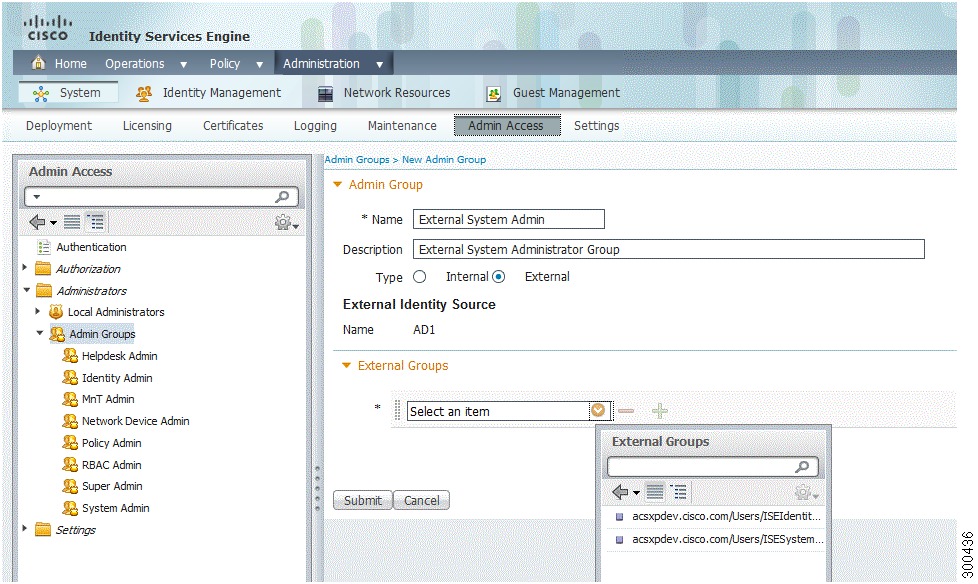Click the Network Resources server icon
The image size is (978, 584).
(325, 94)
